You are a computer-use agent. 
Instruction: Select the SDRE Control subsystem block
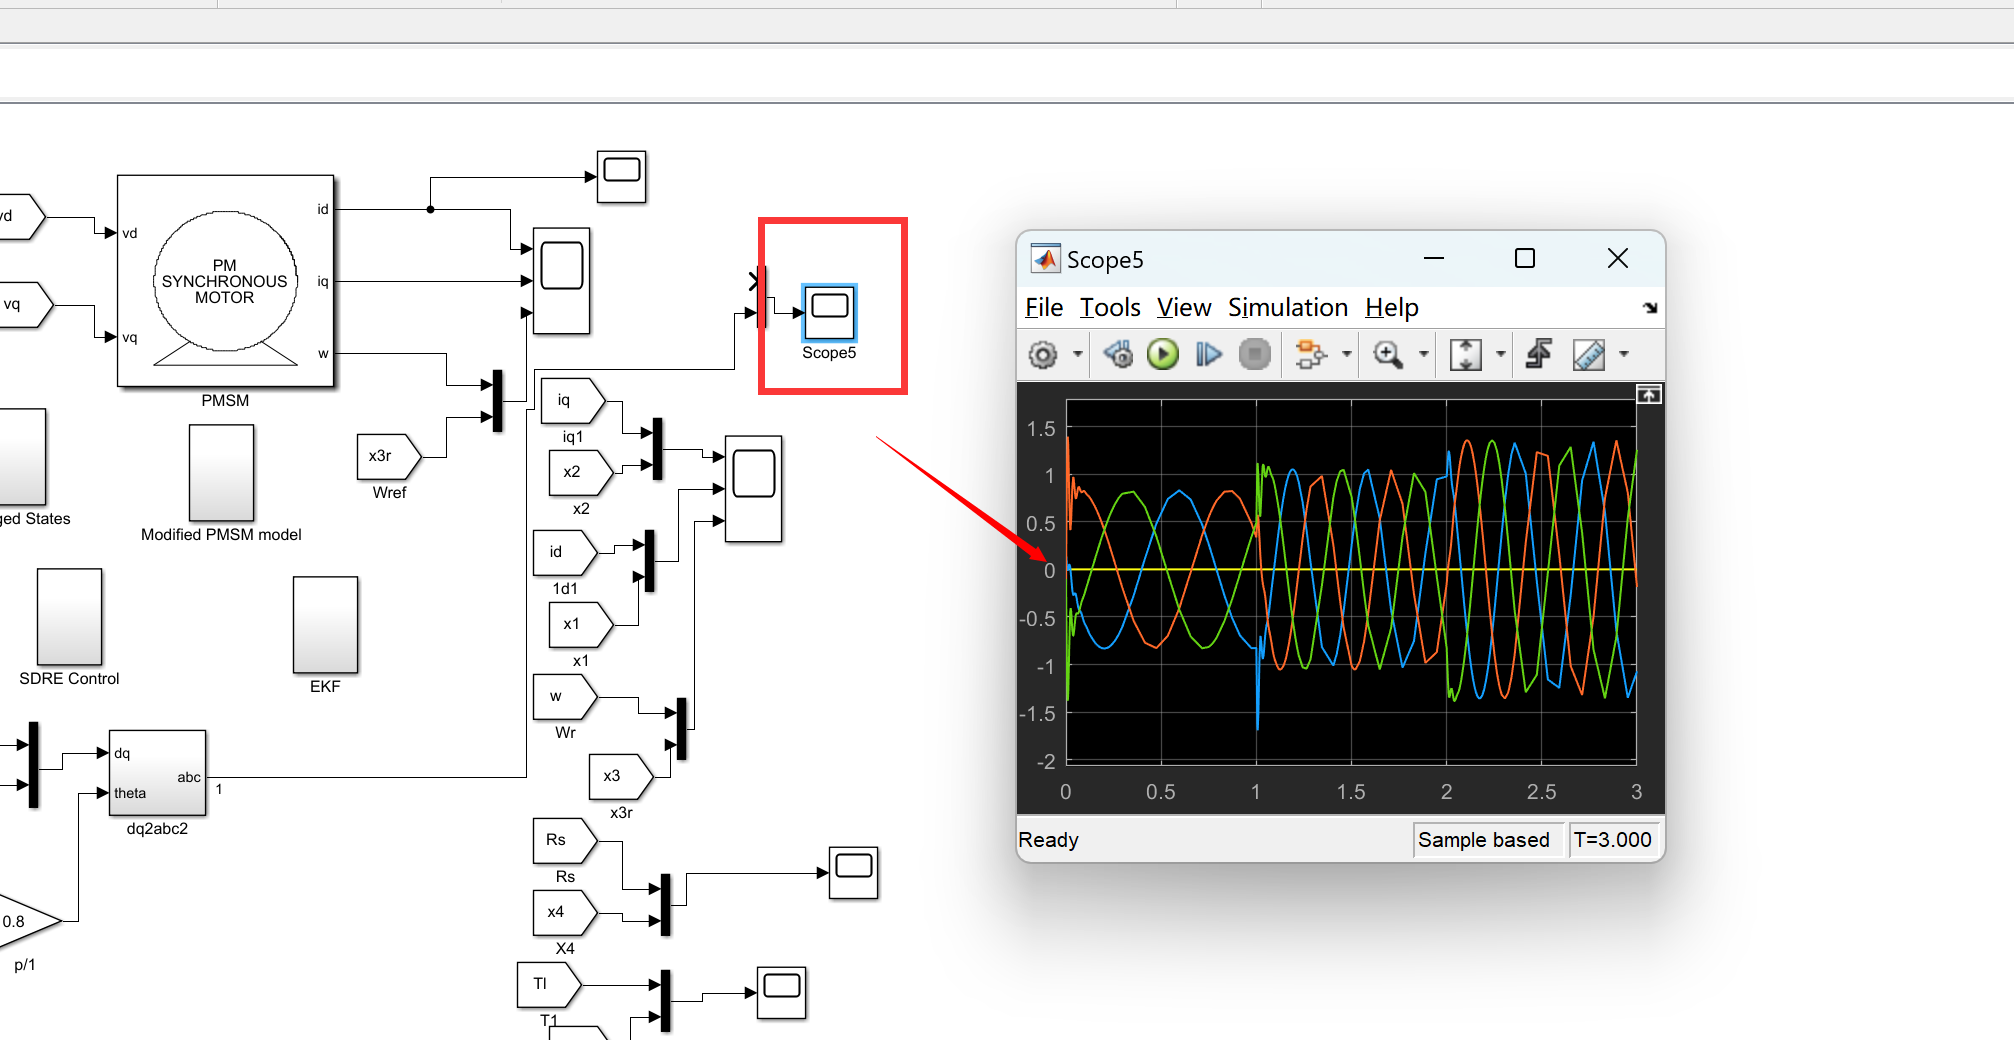coord(69,617)
